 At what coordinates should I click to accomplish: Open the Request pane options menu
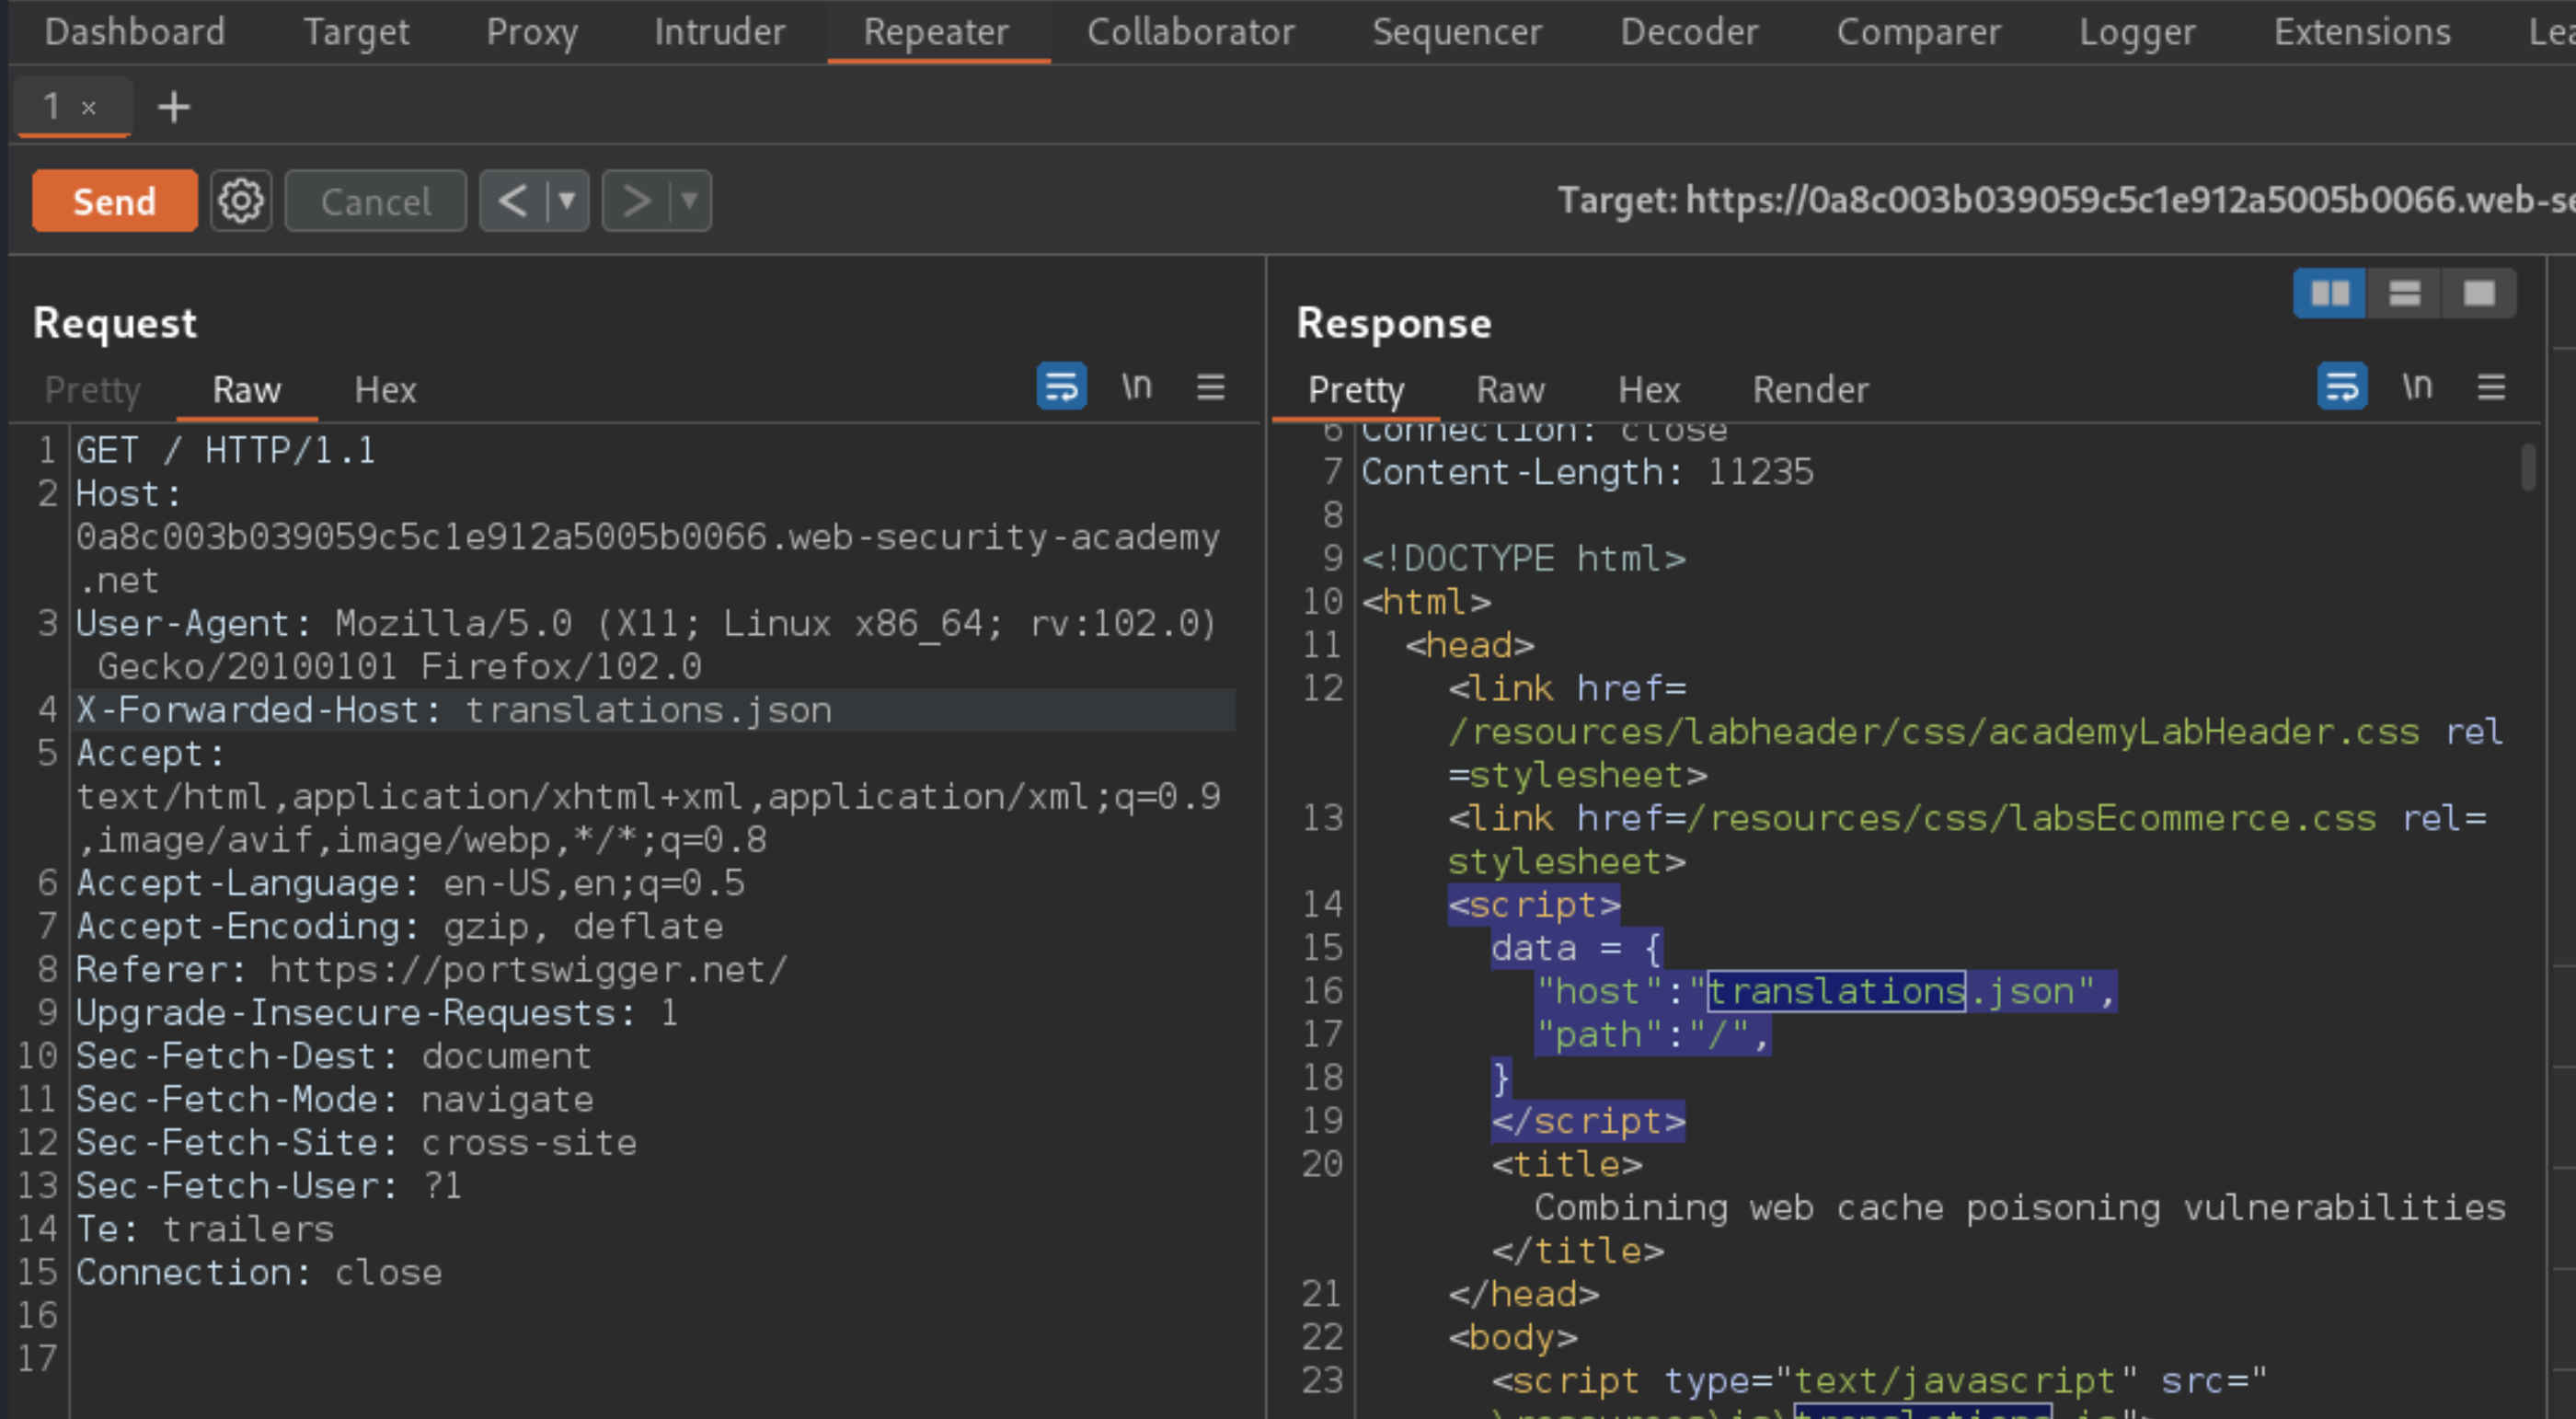tap(1210, 386)
